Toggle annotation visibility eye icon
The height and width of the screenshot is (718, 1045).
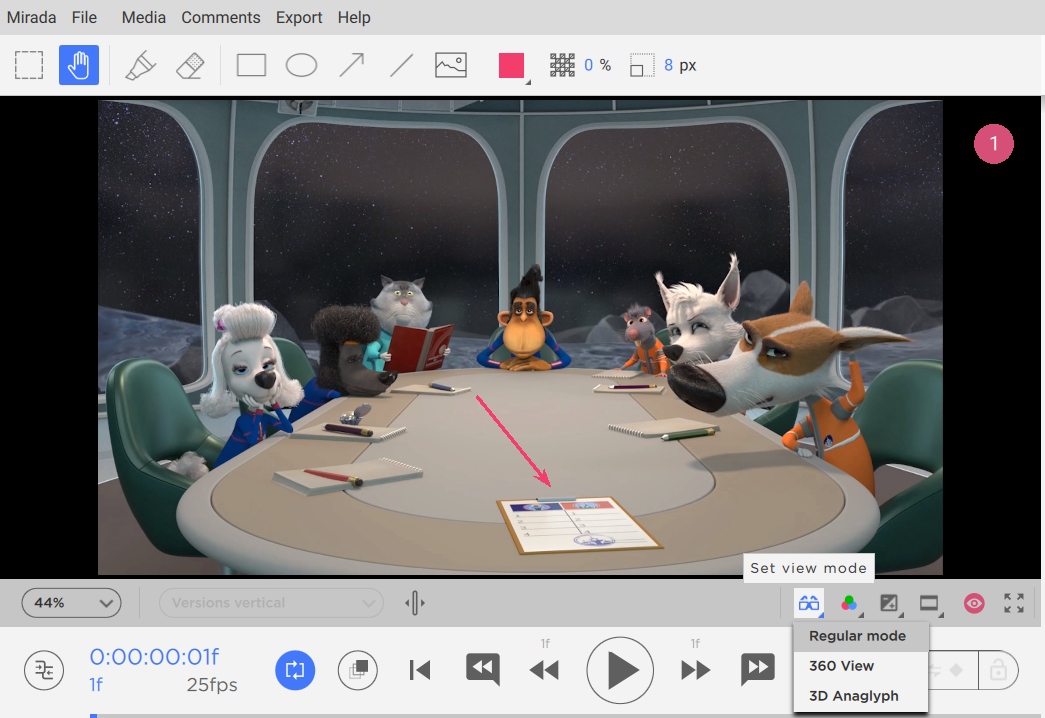coord(974,603)
